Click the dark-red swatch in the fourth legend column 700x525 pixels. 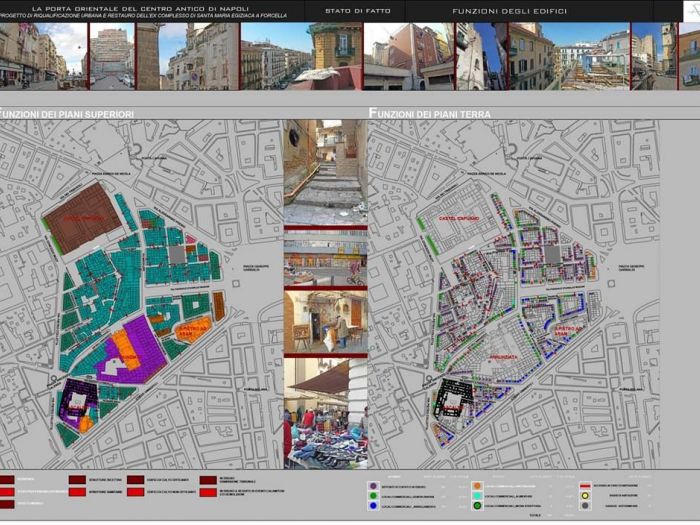[x=208, y=480]
